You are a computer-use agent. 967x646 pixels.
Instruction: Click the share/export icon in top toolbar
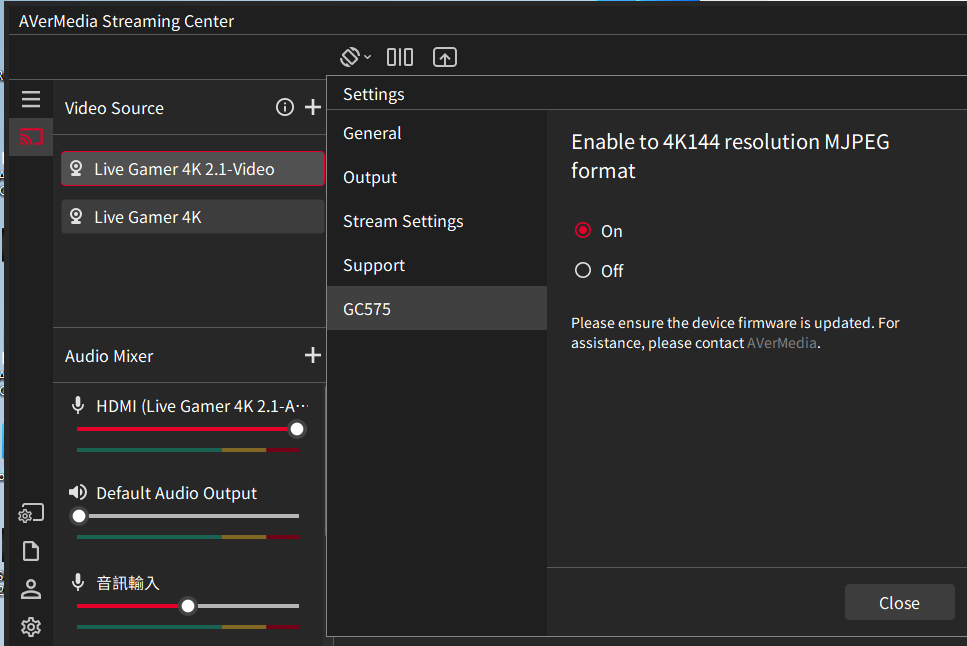coord(445,57)
